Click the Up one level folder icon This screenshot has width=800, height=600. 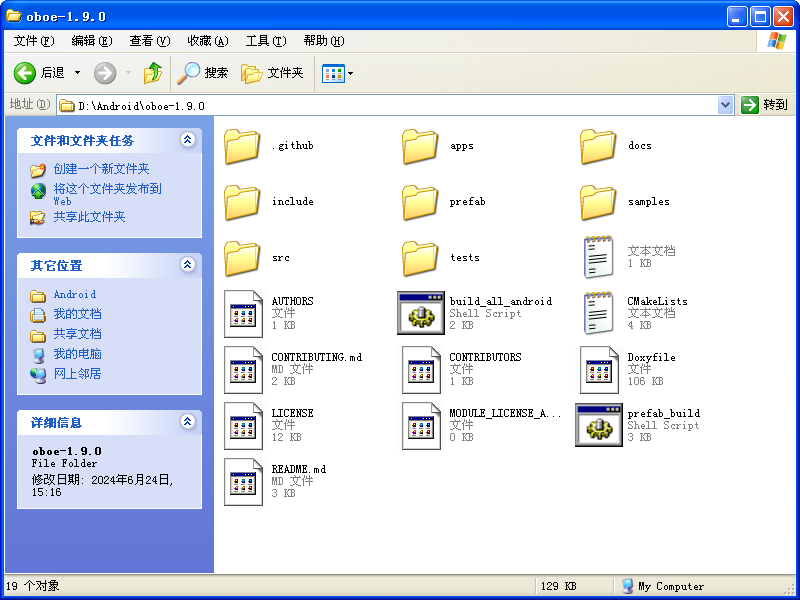coord(153,73)
